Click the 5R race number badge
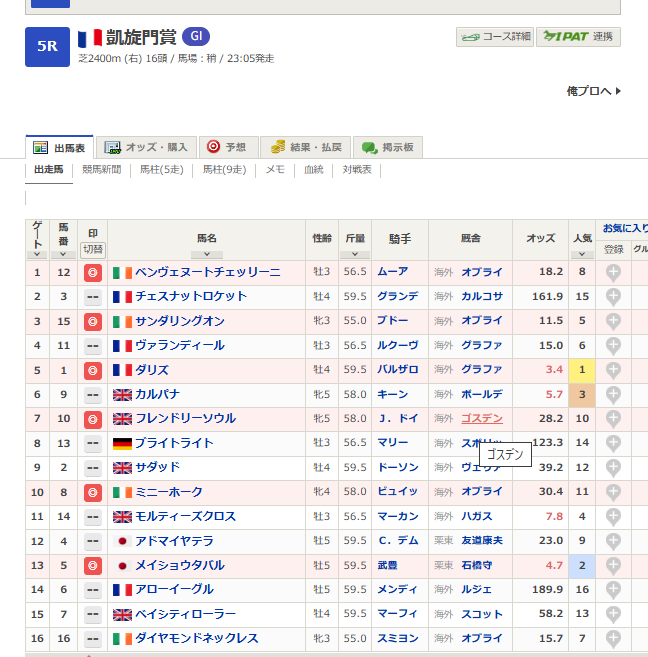This screenshot has width=648, height=657. point(47,47)
